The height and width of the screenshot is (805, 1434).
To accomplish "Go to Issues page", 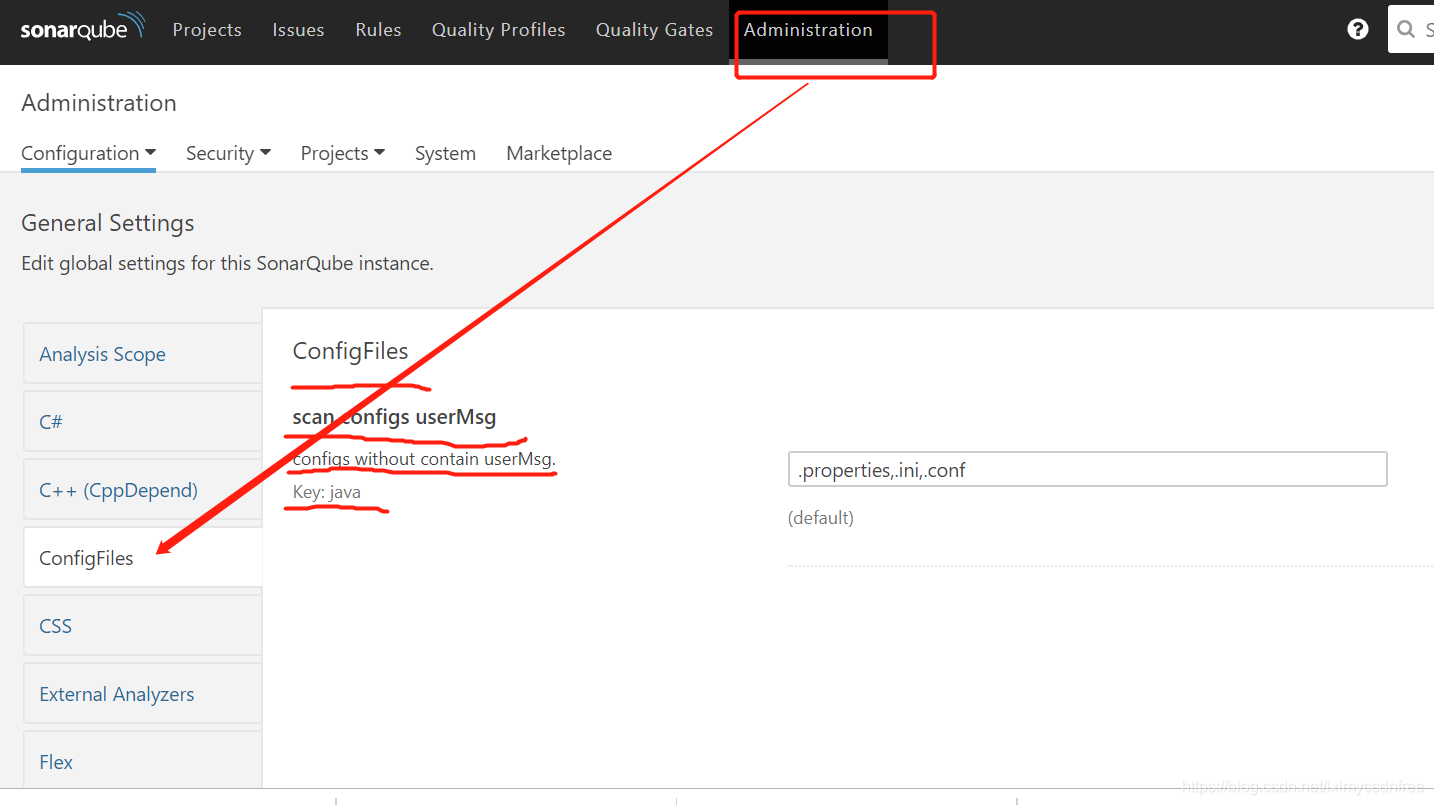I will (298, 30).
